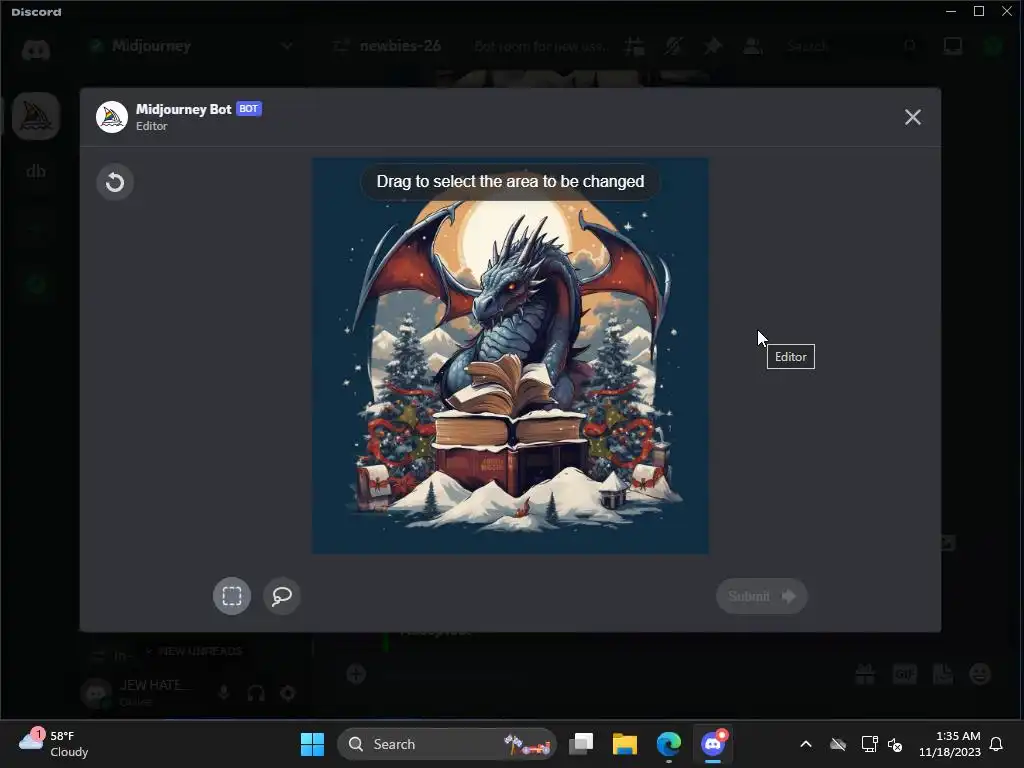This screenshot has width=1024, height=768.
Task: Open the weather widget showing 58°F
Action: click(x=54, y=744)
